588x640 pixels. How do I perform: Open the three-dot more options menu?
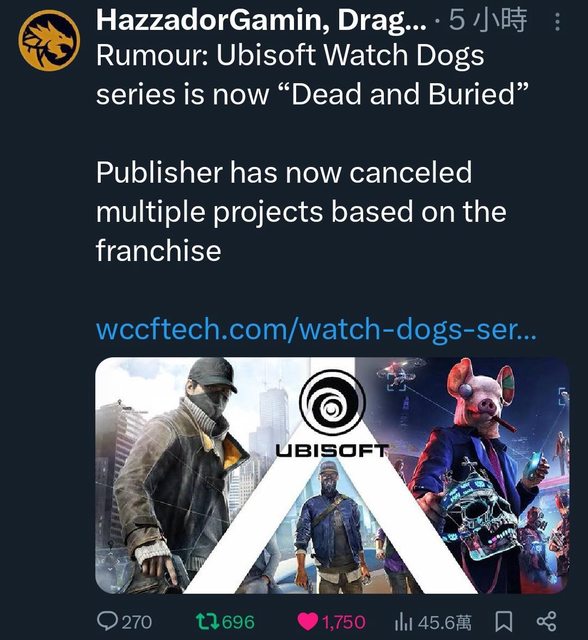click(557, 22)
